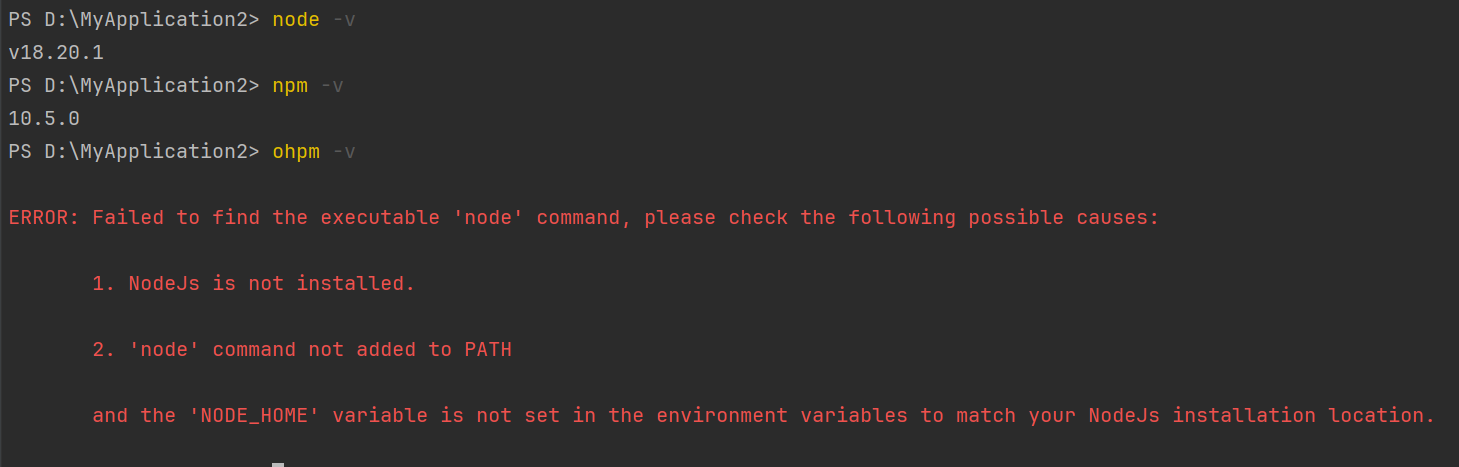
Task: Click the terminal cursor at the bottom
Action: [278, 464]
